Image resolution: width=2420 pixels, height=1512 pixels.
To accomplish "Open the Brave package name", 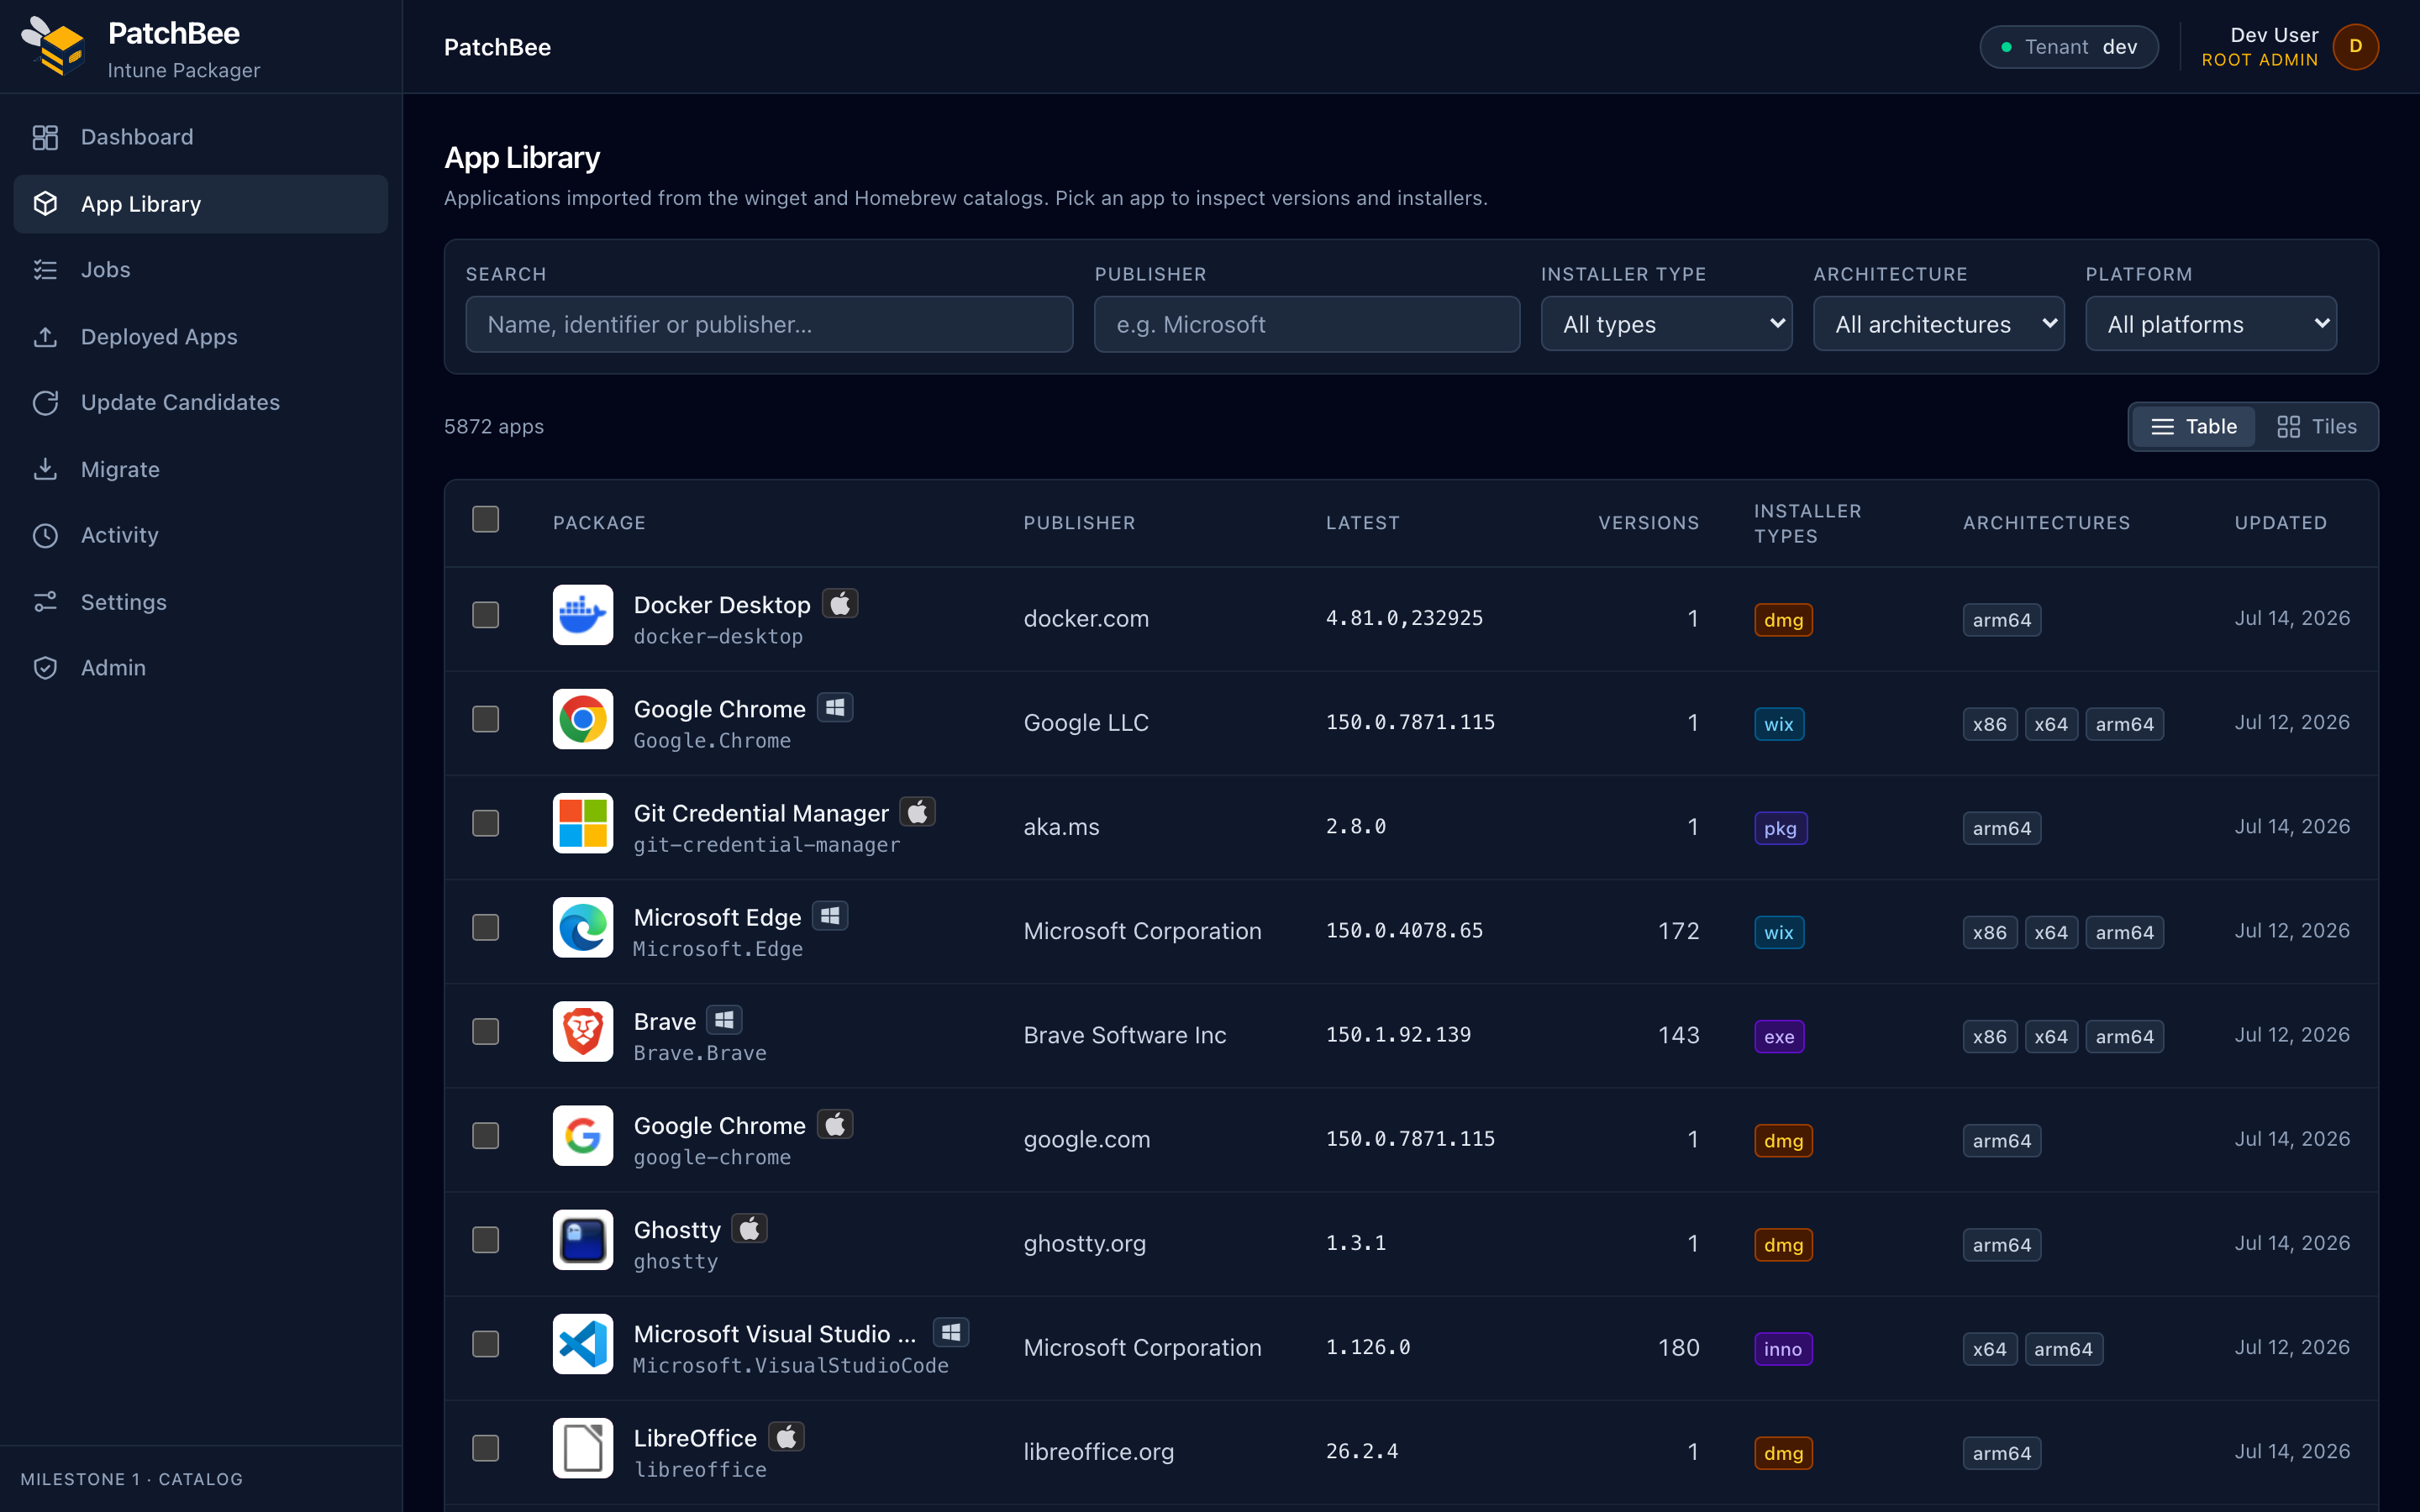I will pos(665,1021).
